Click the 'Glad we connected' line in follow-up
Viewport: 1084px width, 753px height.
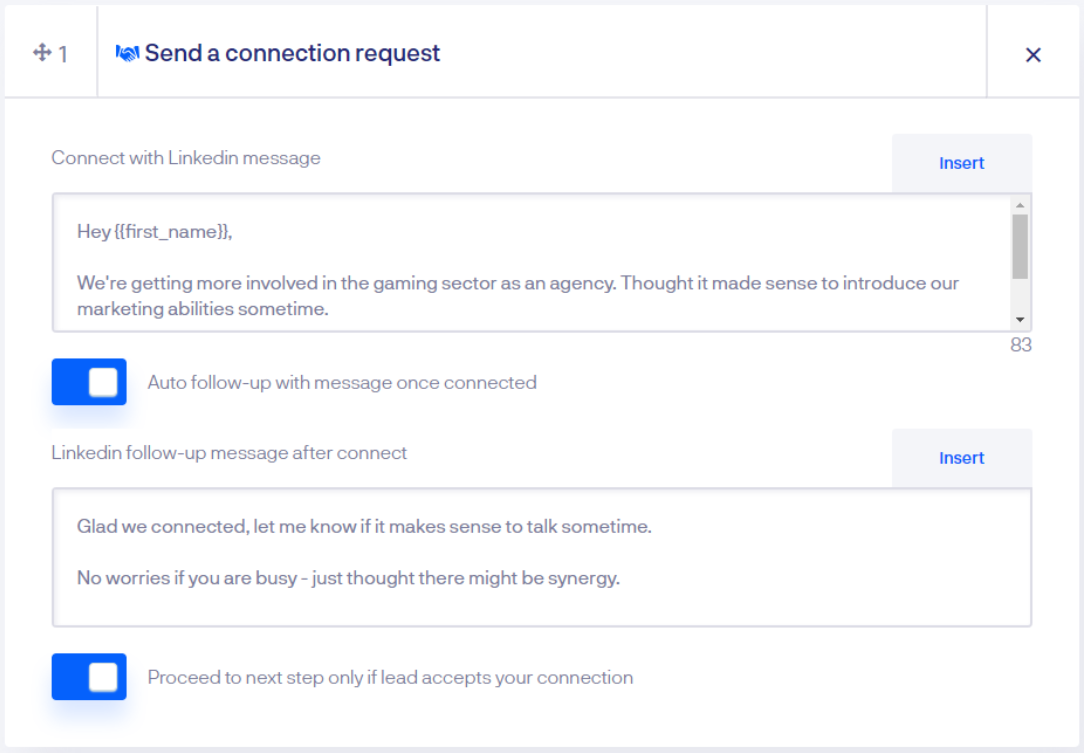[364, 526]
